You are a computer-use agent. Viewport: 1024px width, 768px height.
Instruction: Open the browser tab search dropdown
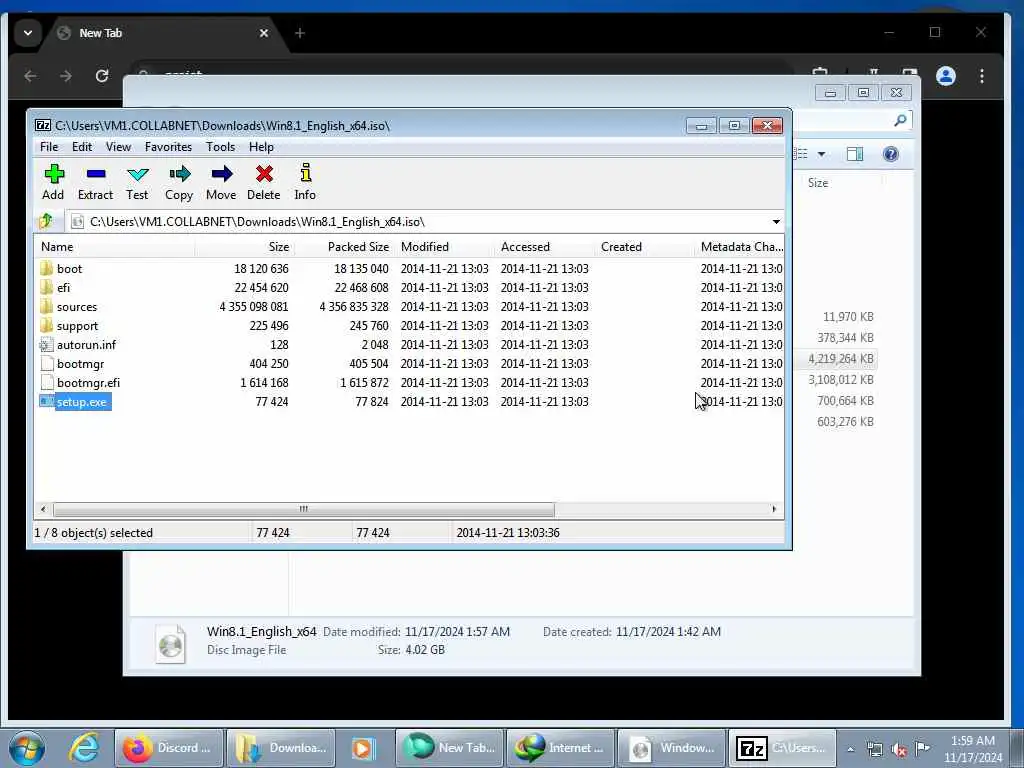(x=28, y=33)
